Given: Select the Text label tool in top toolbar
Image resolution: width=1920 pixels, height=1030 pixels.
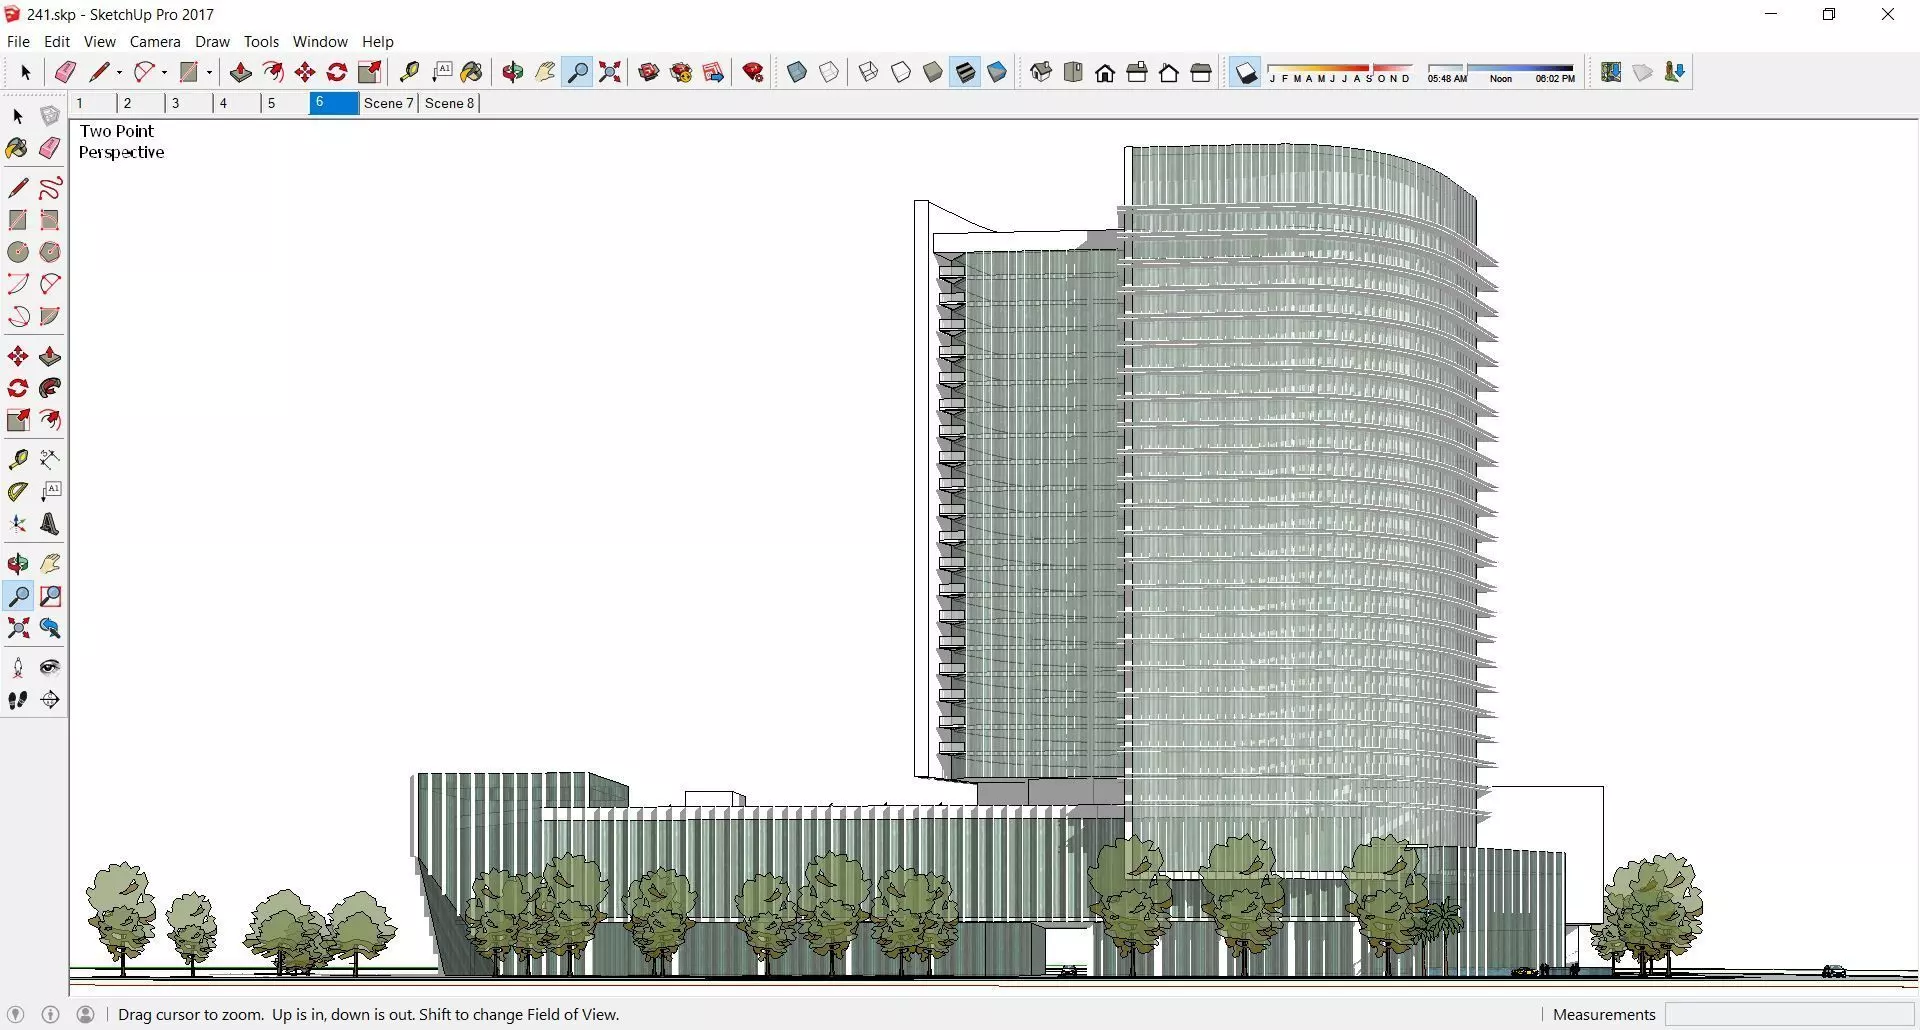Looking at the screenshot, I should 442,72.
